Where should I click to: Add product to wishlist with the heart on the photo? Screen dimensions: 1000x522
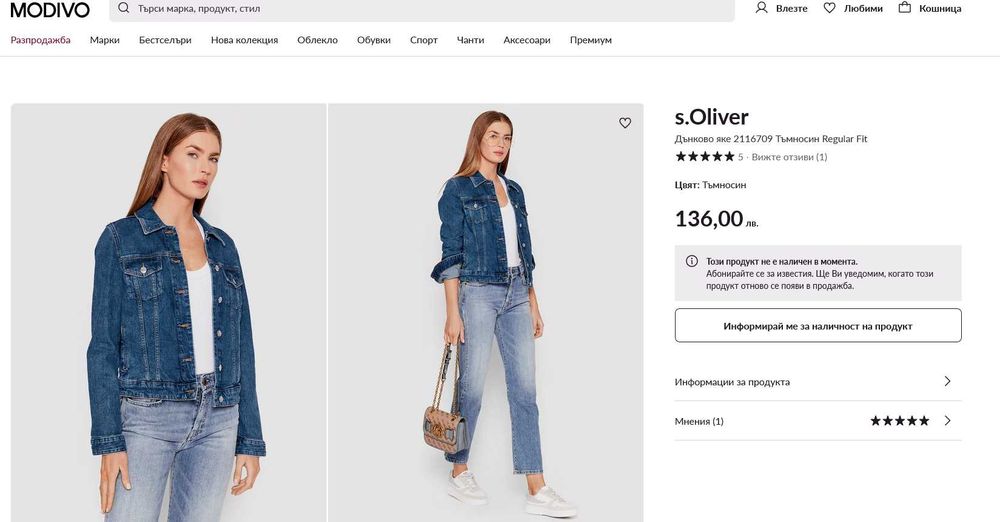pos(625,123)
